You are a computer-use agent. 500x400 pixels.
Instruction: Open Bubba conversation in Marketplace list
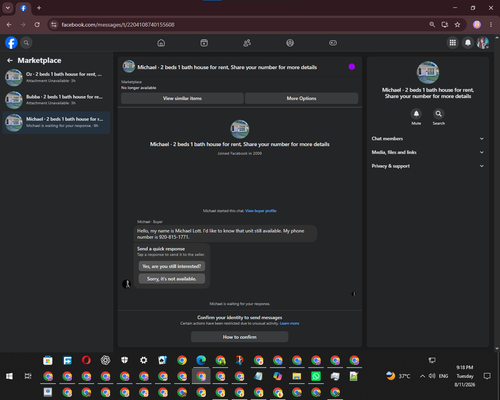pyautogui.click(x=56, y=100)
